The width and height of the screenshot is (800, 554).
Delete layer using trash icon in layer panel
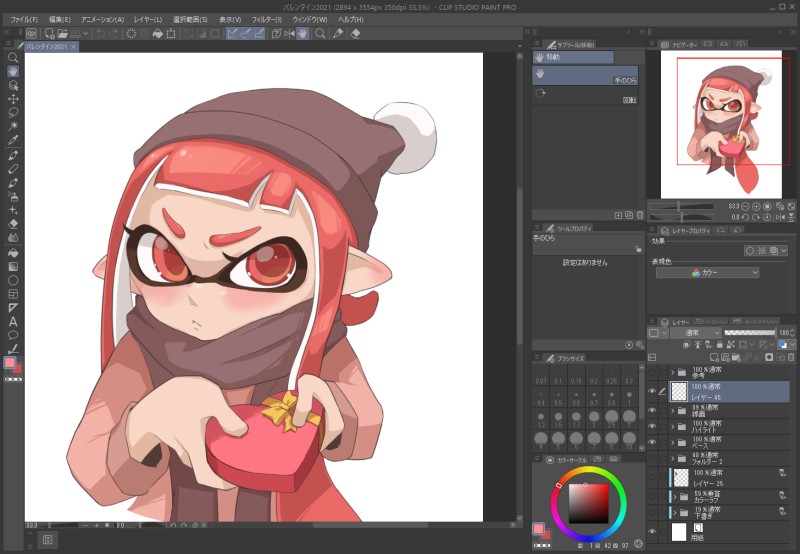791,358
